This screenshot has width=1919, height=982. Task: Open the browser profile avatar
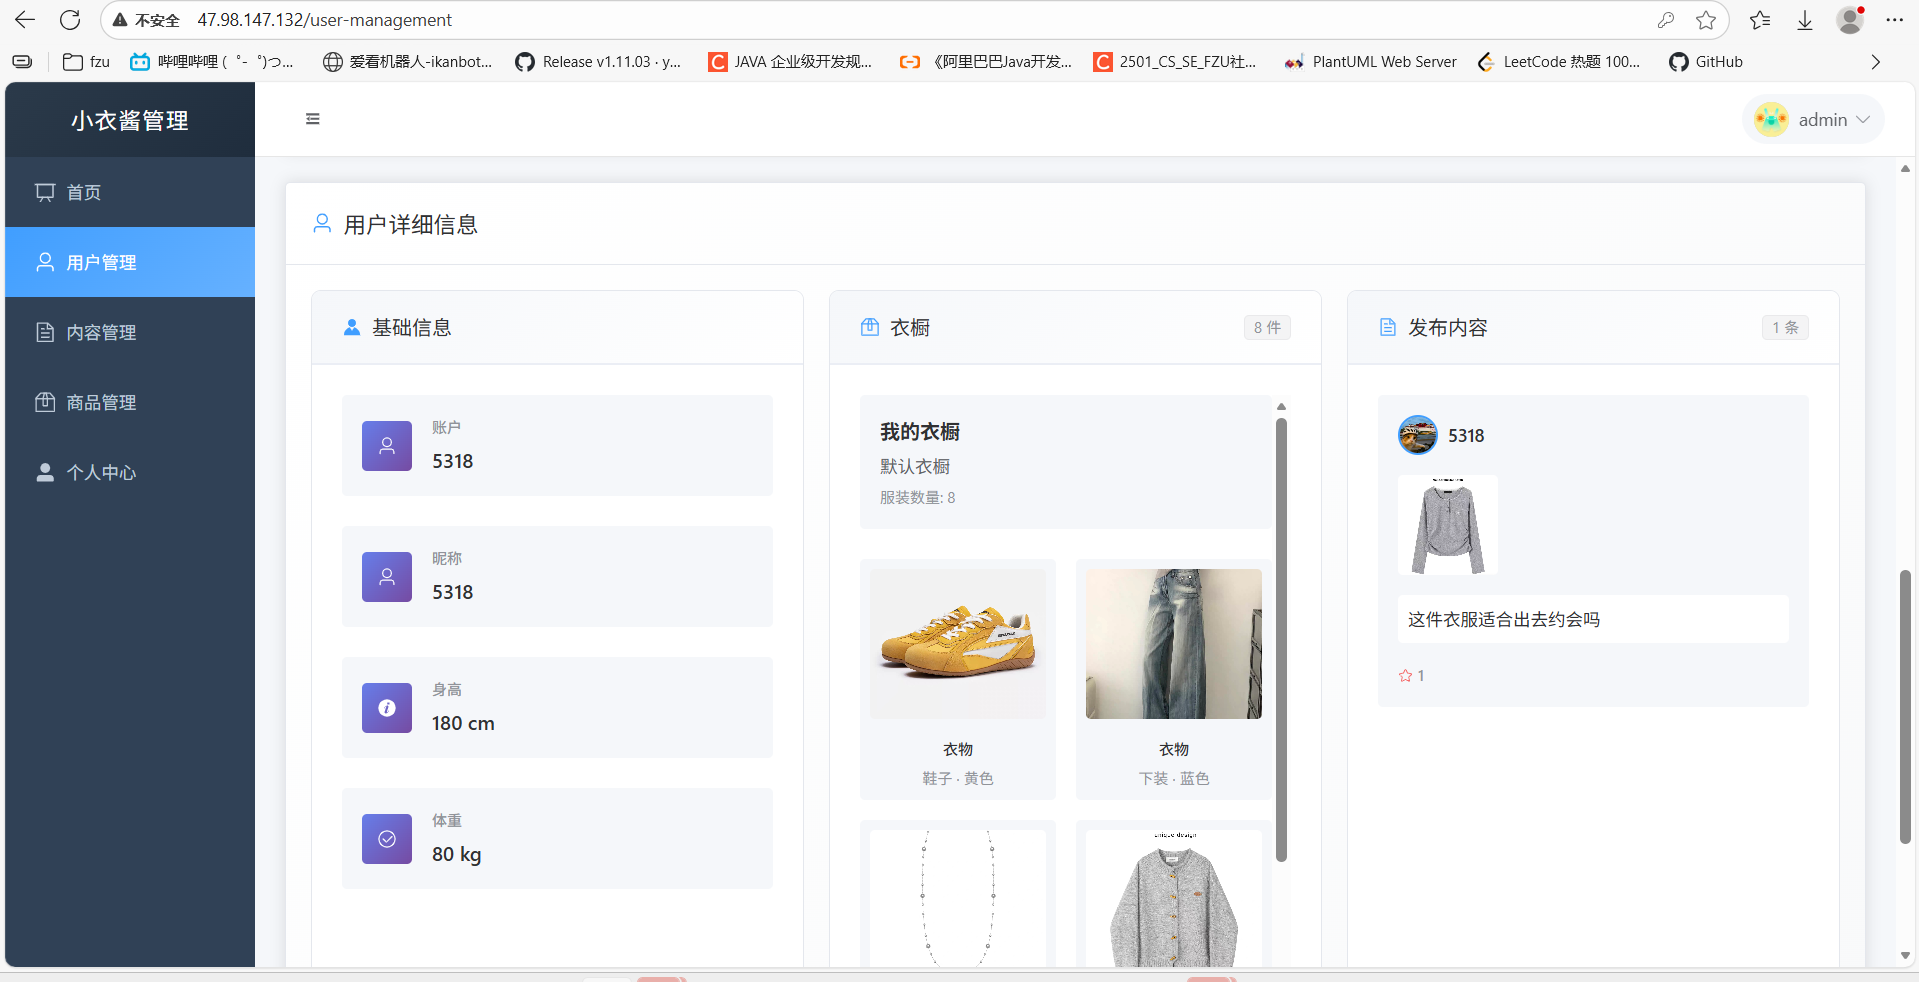click(x=1850, y=20)
